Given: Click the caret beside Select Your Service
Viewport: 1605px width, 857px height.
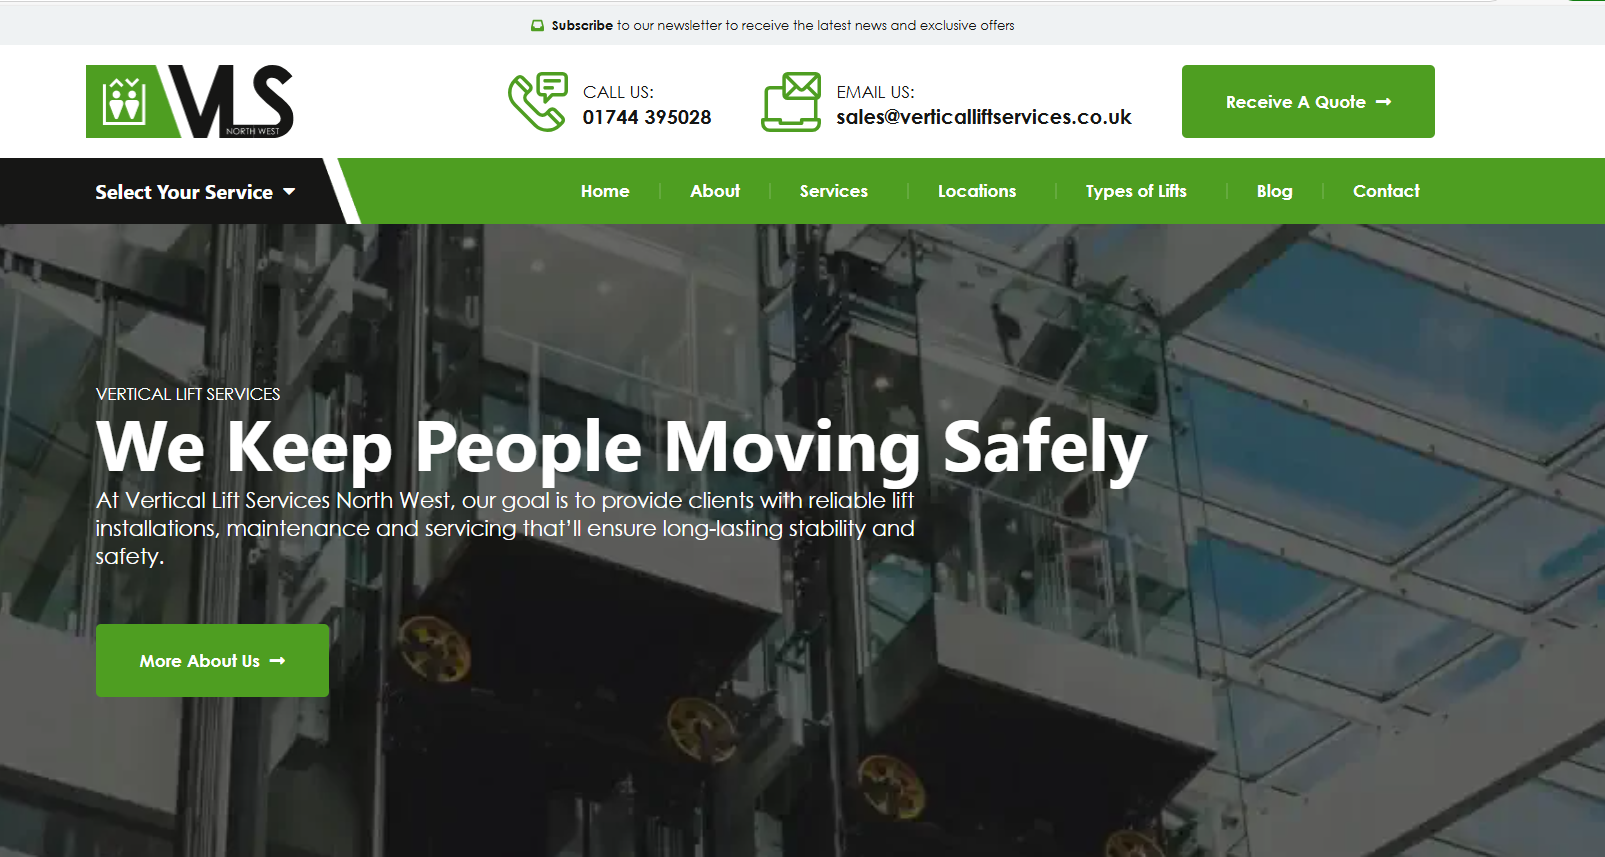Looking at the screenshot, I should pos(289,192).
